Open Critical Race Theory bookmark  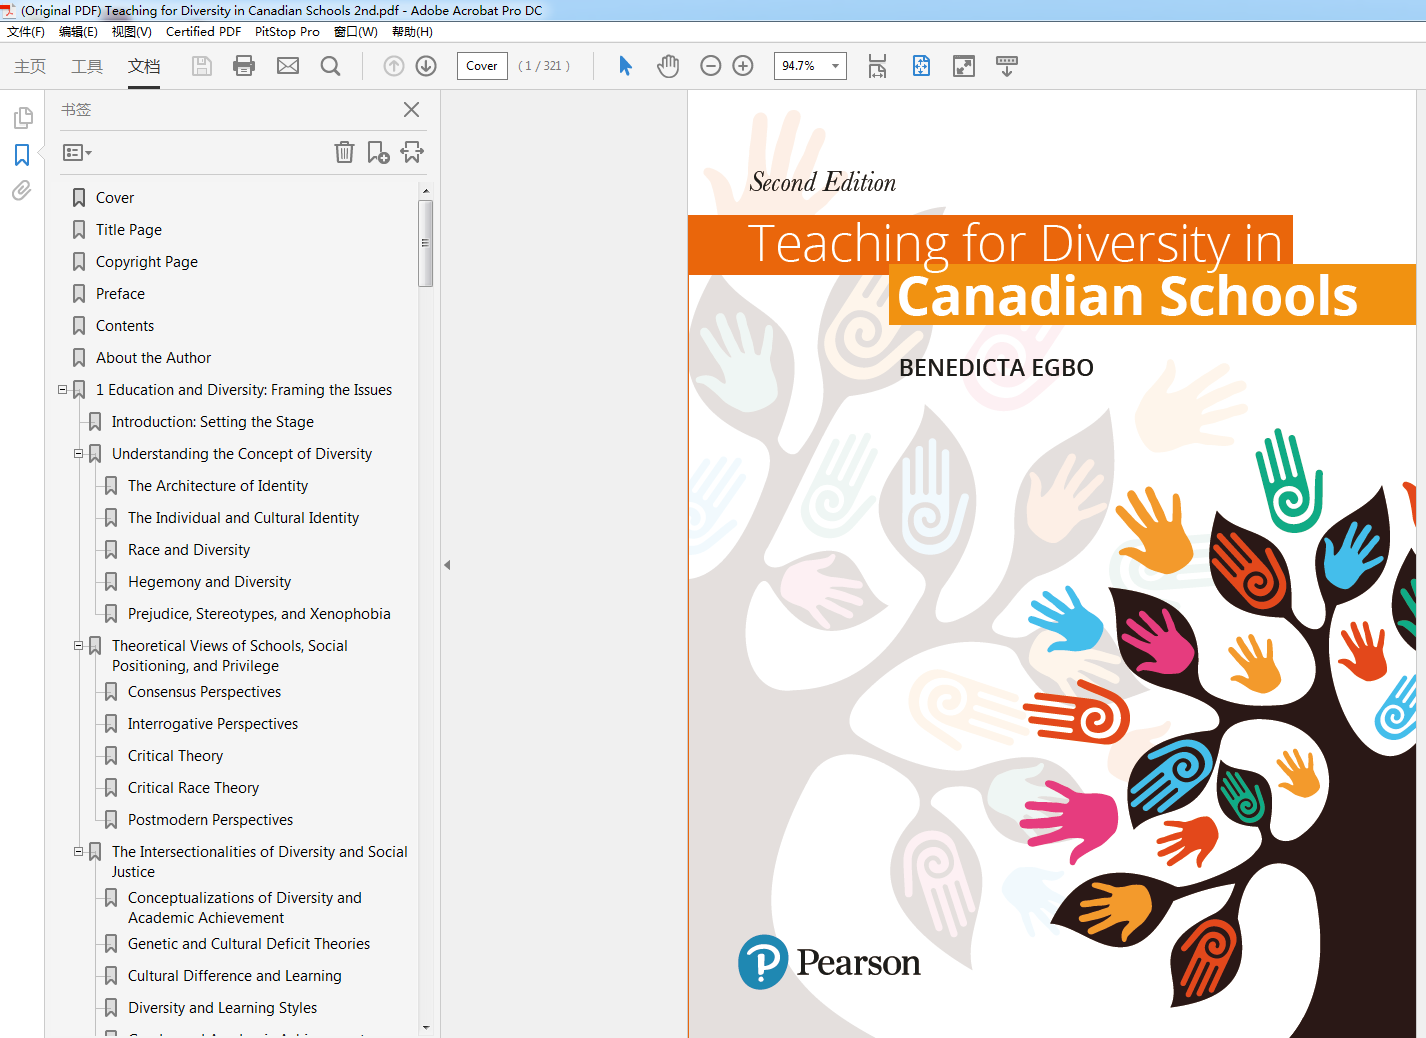193,788
